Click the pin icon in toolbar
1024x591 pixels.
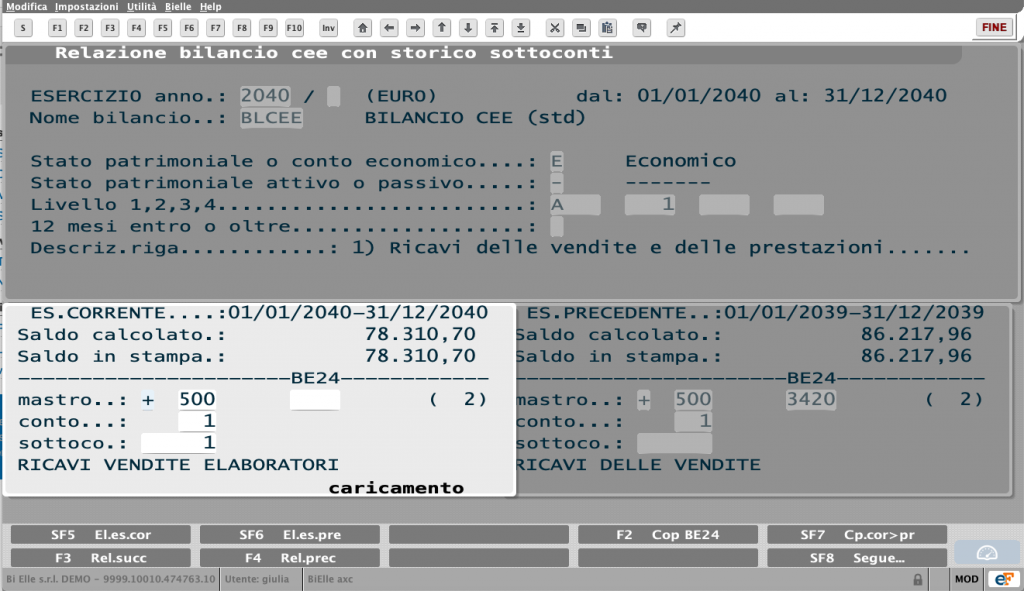[676, 28]
